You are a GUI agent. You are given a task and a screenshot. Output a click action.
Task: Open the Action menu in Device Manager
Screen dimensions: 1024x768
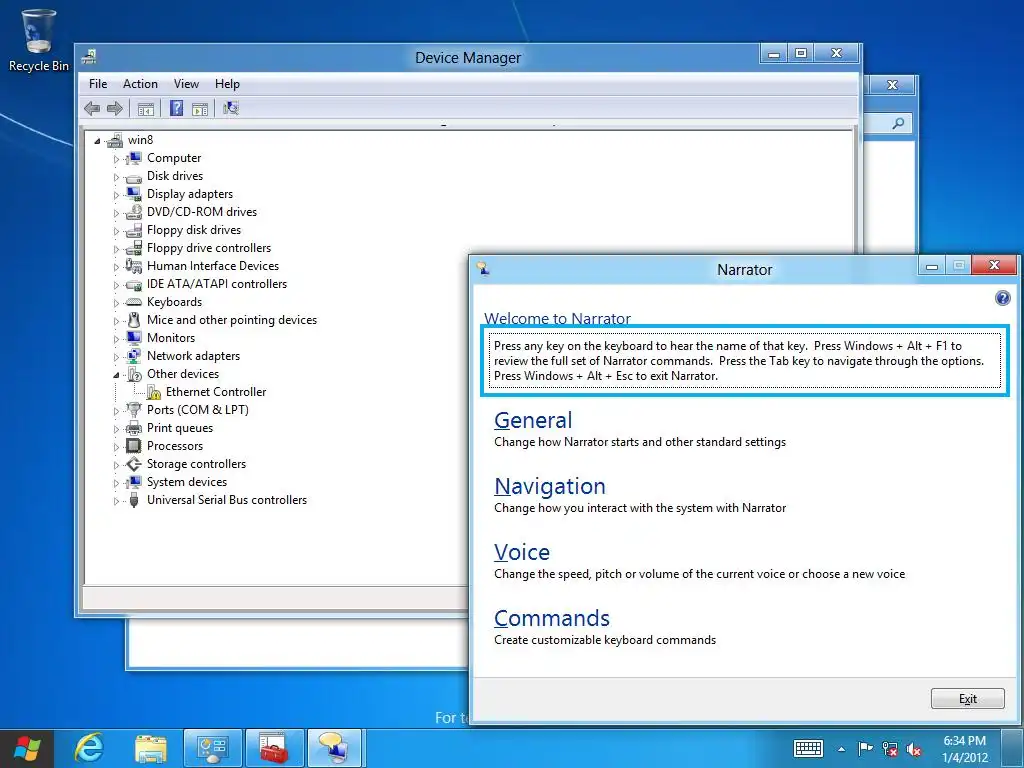click(140, 84)
